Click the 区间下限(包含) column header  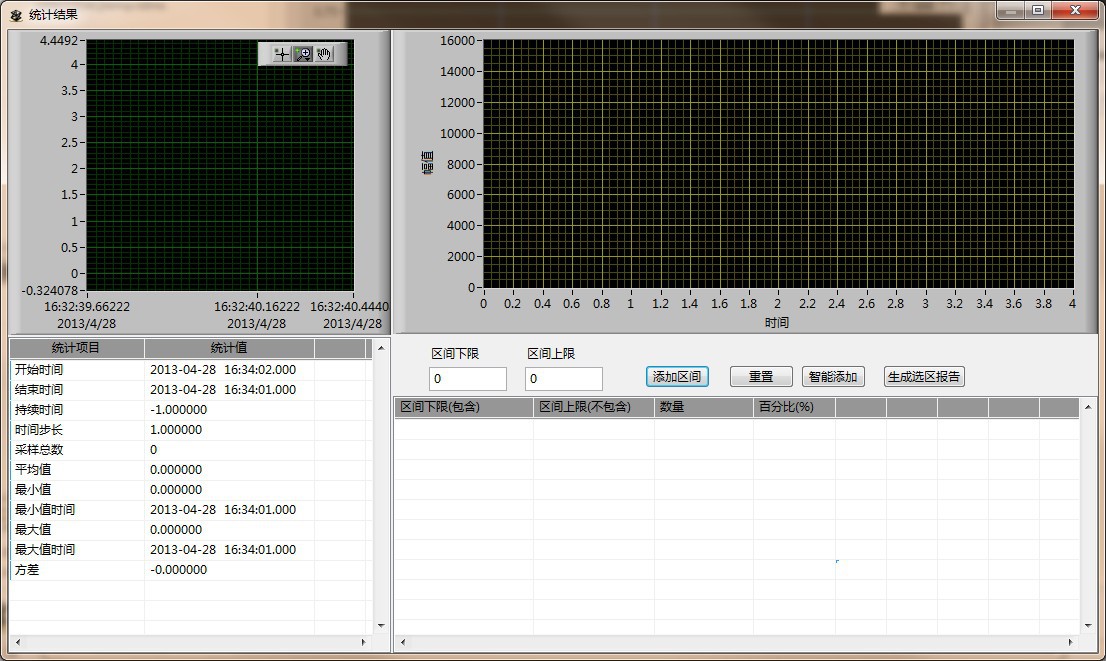click(x=463, y=407)
